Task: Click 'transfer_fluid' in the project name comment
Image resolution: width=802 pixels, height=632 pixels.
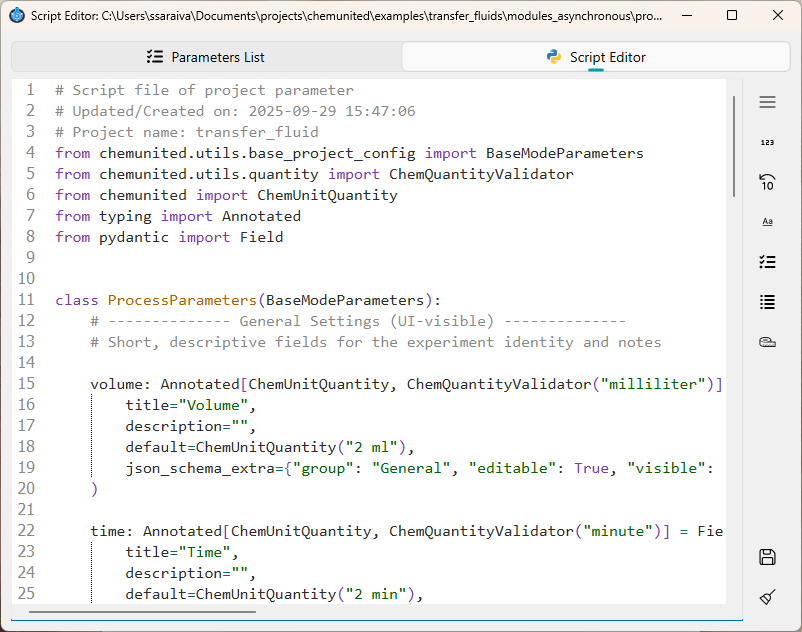Action: click(257, 132)
